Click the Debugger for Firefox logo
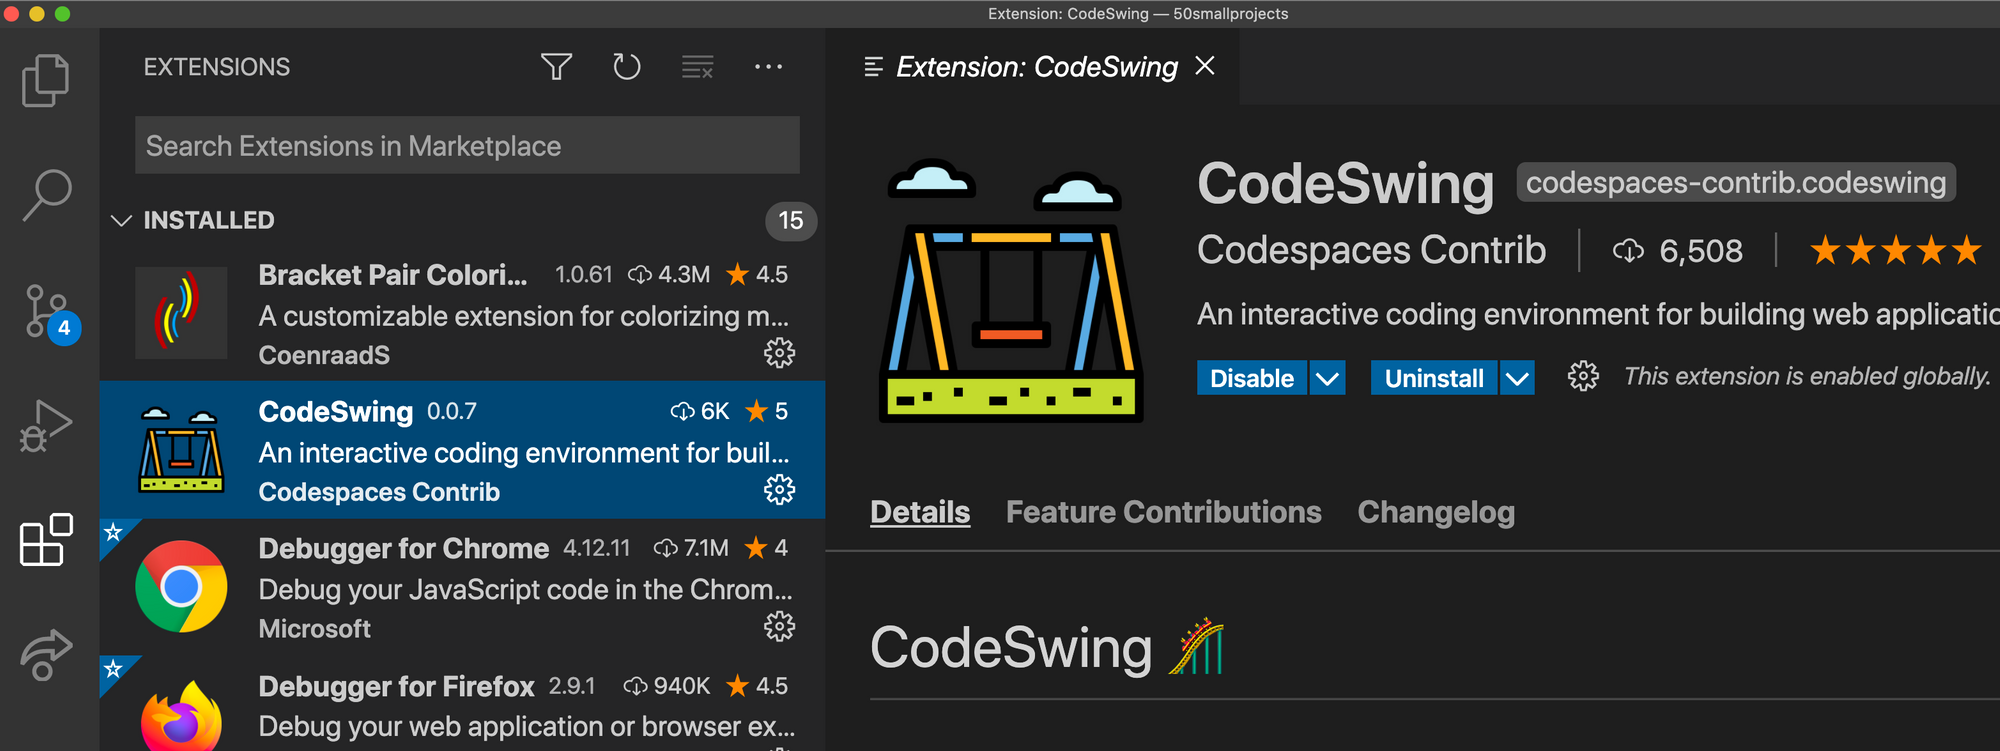This screenshot has height=751, width=2000. pyautogui.click(x=181, y=715)
